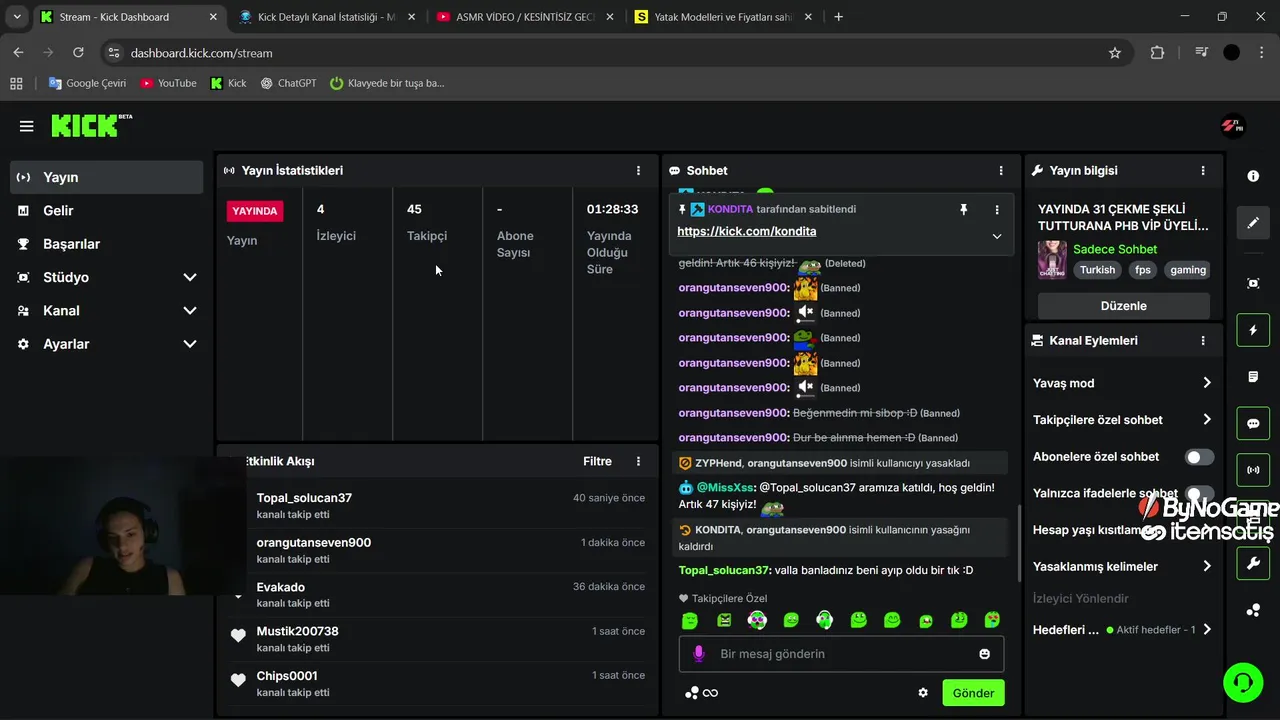Open the YouTube bookmark
1280x720 pixels.
(168, 83)
